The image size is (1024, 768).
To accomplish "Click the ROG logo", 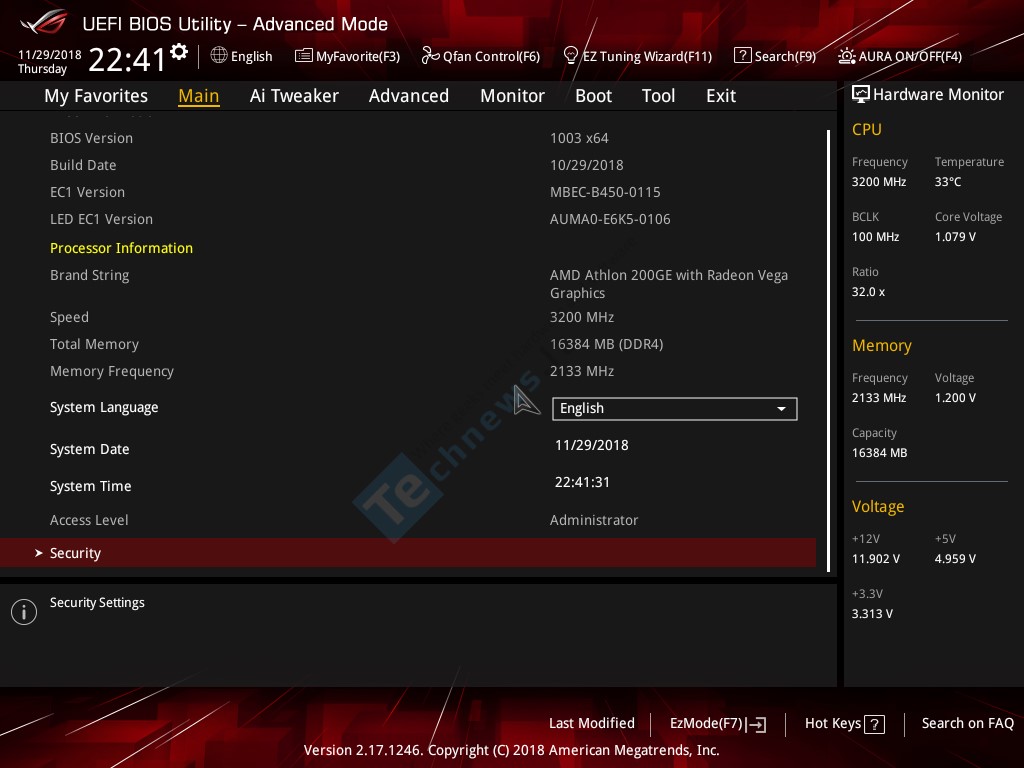I will 44,22.
